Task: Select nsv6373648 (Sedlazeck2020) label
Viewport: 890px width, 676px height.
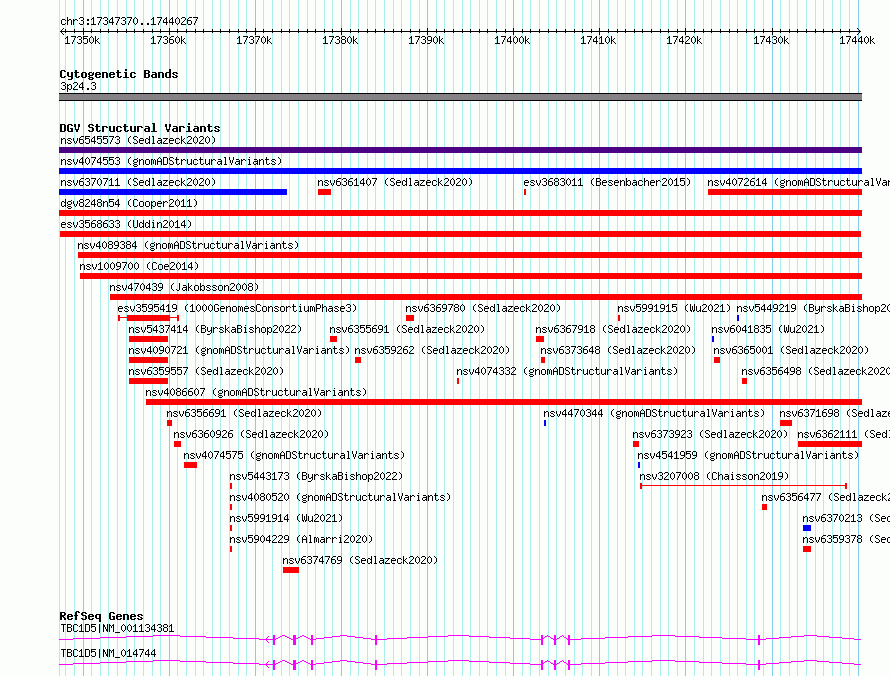Action: click(618, 350)
